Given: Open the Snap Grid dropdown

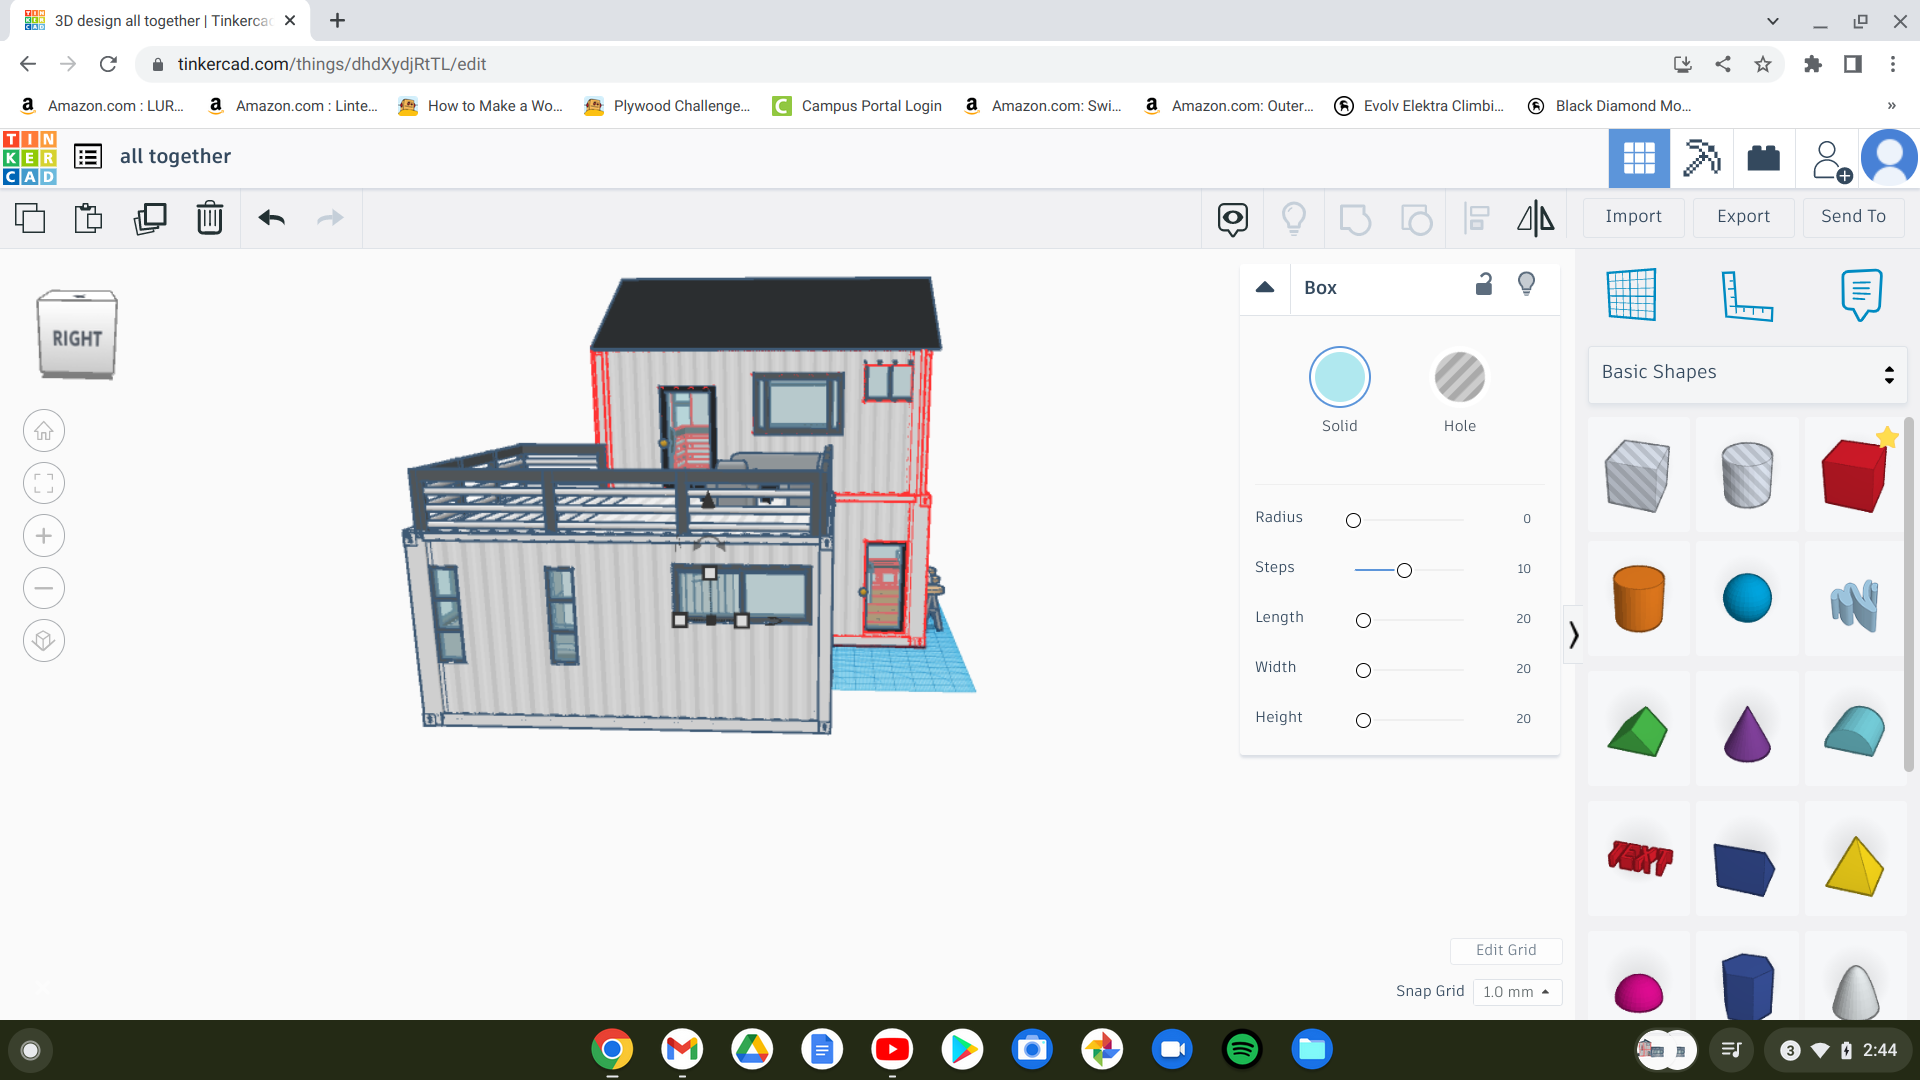Looking at the screenshot, I should coord(1517,992).
